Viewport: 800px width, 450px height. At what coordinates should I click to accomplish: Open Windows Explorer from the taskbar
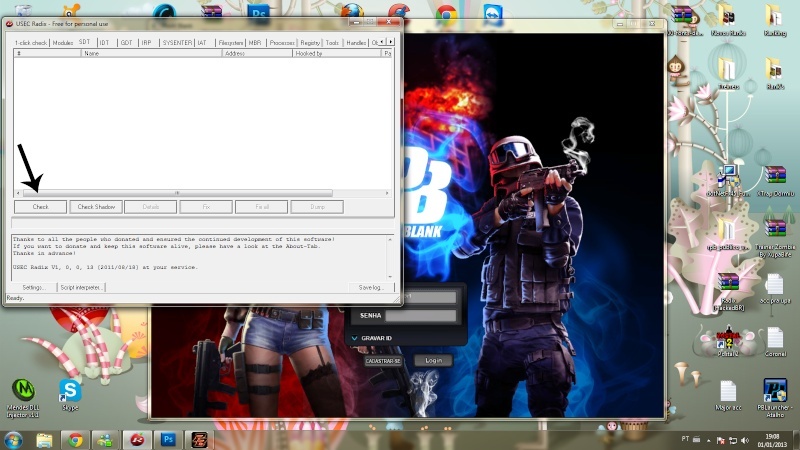(x=44, y=440)
